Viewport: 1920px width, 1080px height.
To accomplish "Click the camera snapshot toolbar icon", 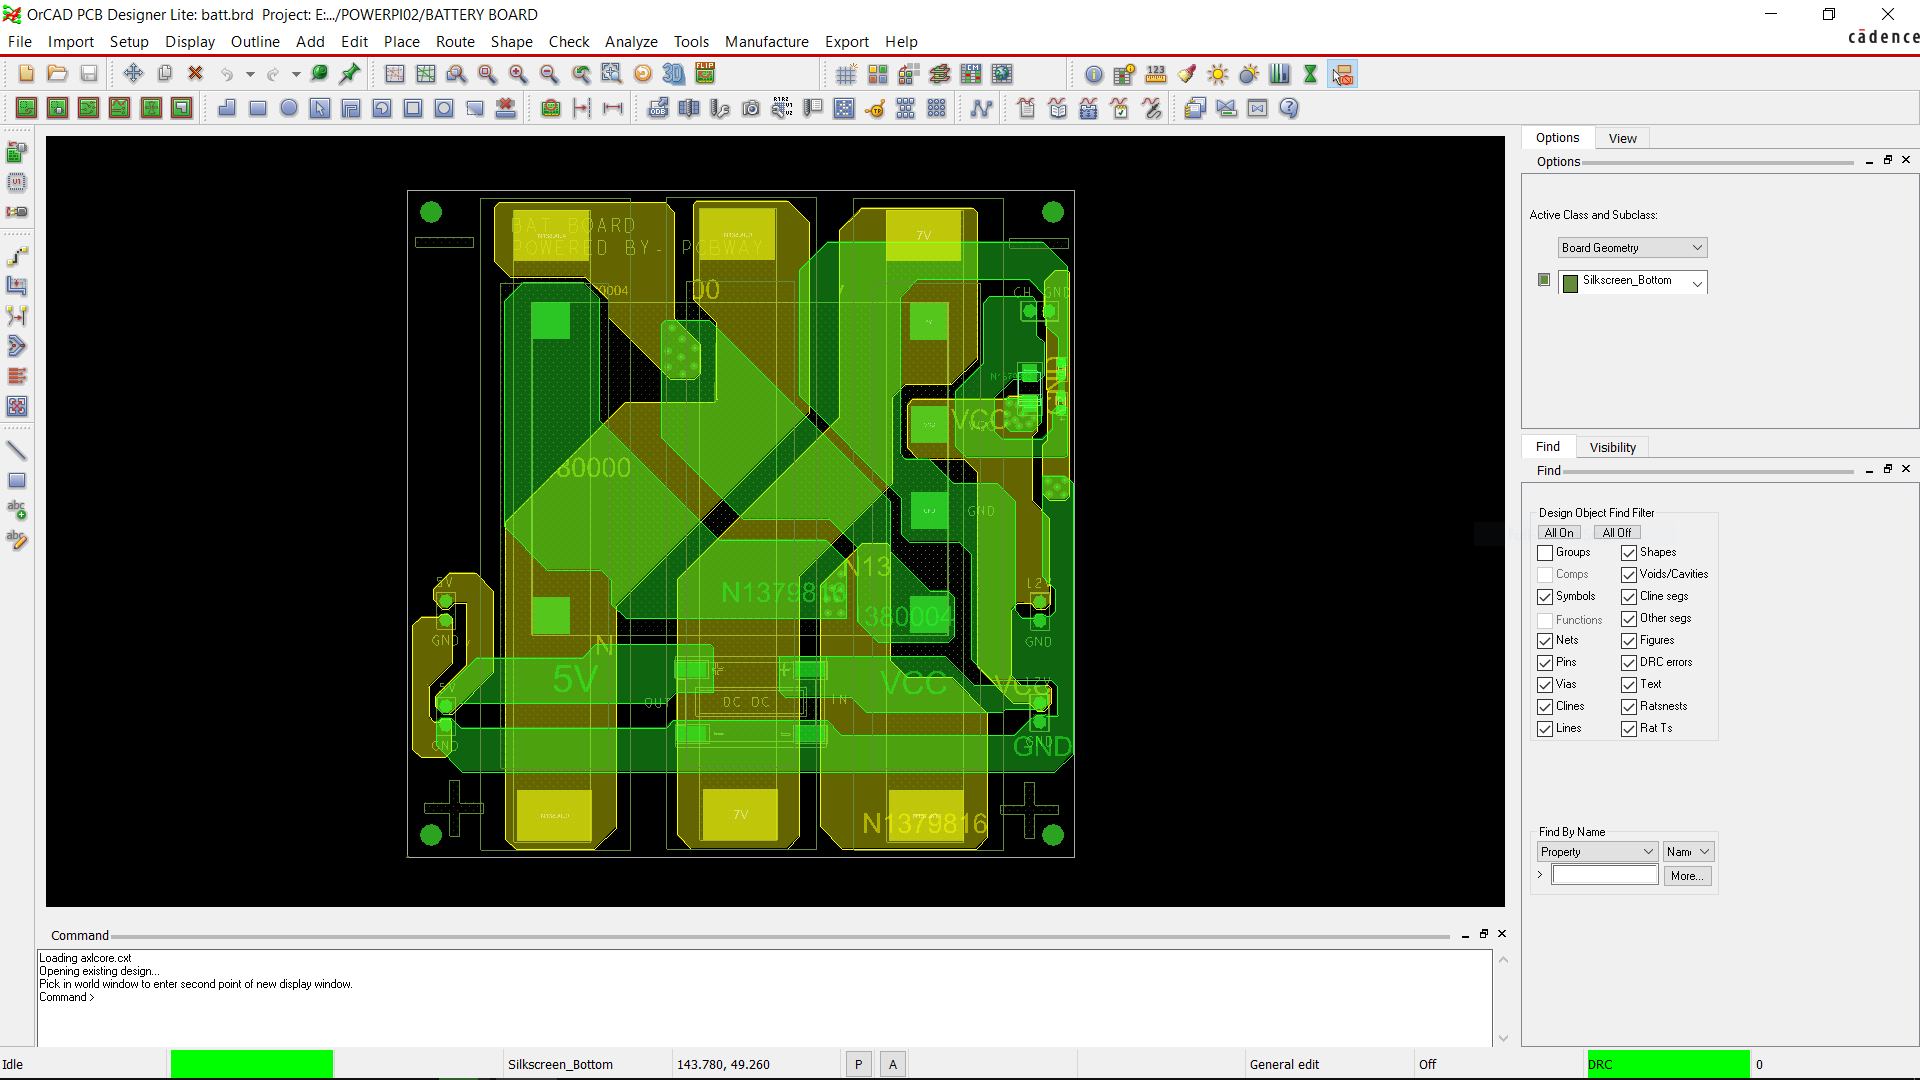I will pos(751,108).
